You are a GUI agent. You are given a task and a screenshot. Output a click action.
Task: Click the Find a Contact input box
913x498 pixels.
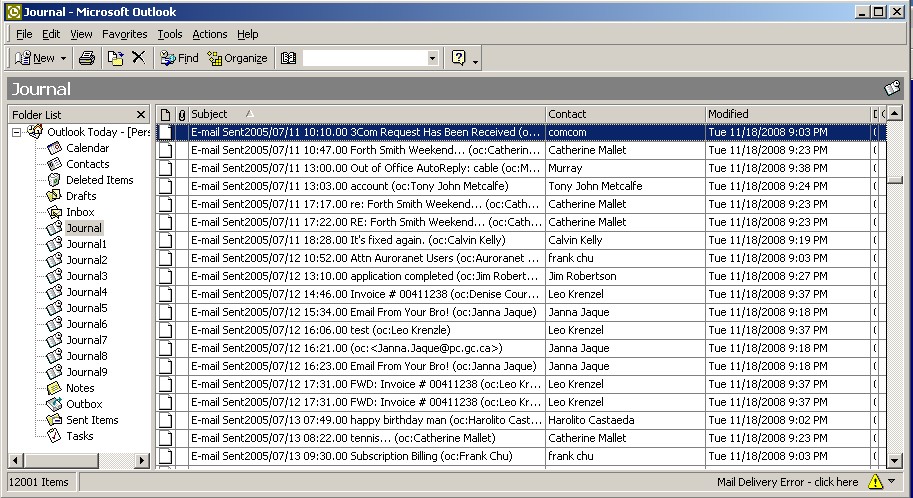point(365,58)
